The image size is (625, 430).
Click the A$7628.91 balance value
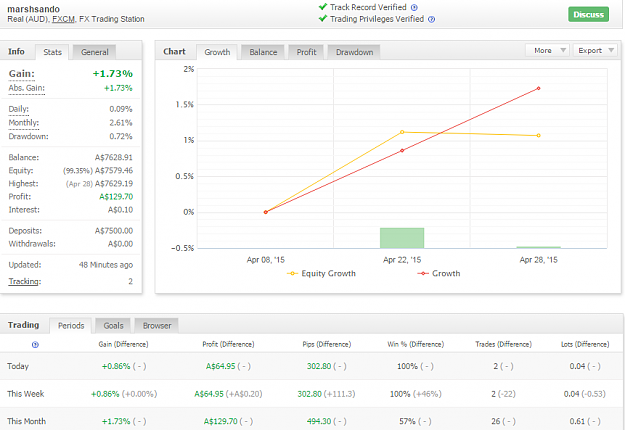(x=114, y=157)
